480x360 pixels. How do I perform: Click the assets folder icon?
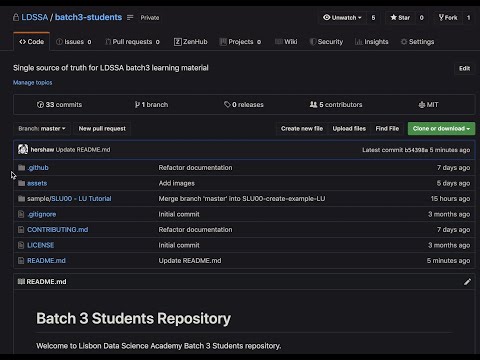21,183
